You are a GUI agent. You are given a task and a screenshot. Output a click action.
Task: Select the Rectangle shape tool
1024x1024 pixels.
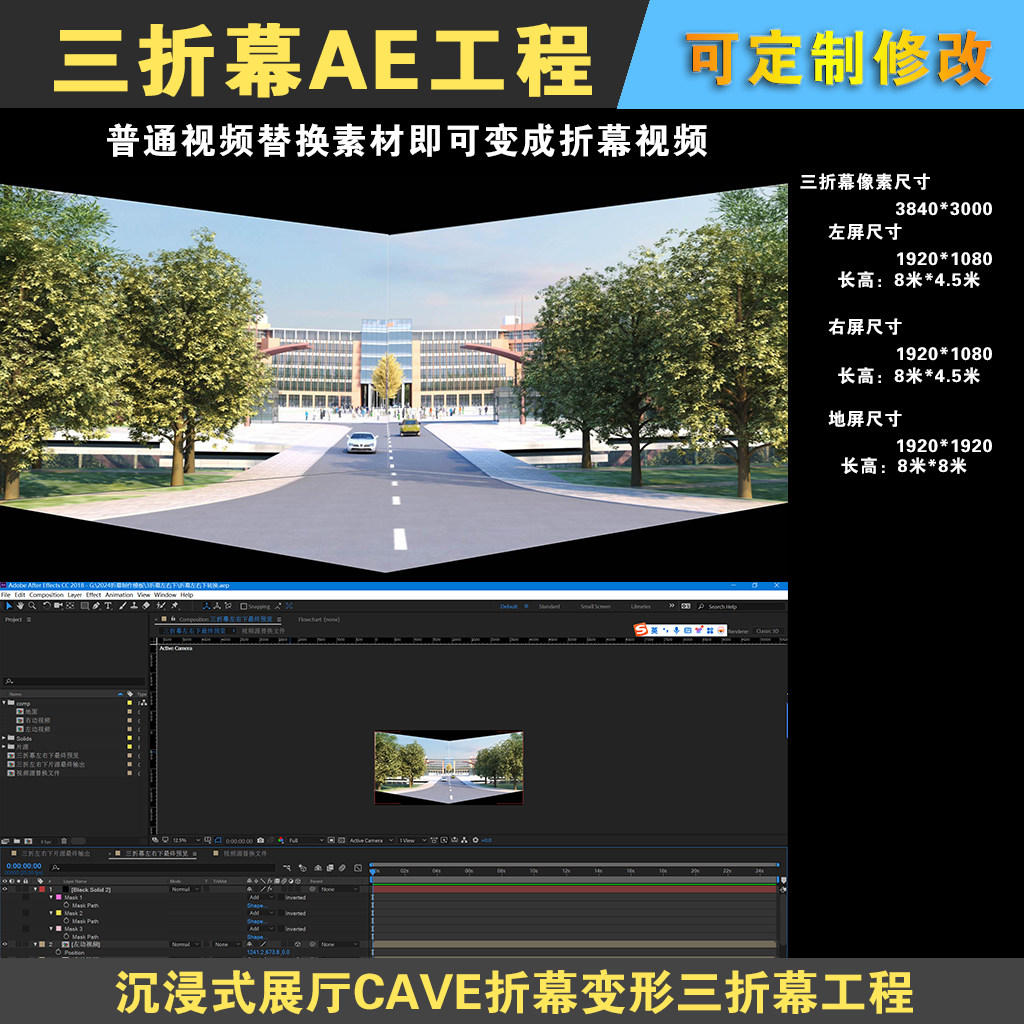(85, 606)
